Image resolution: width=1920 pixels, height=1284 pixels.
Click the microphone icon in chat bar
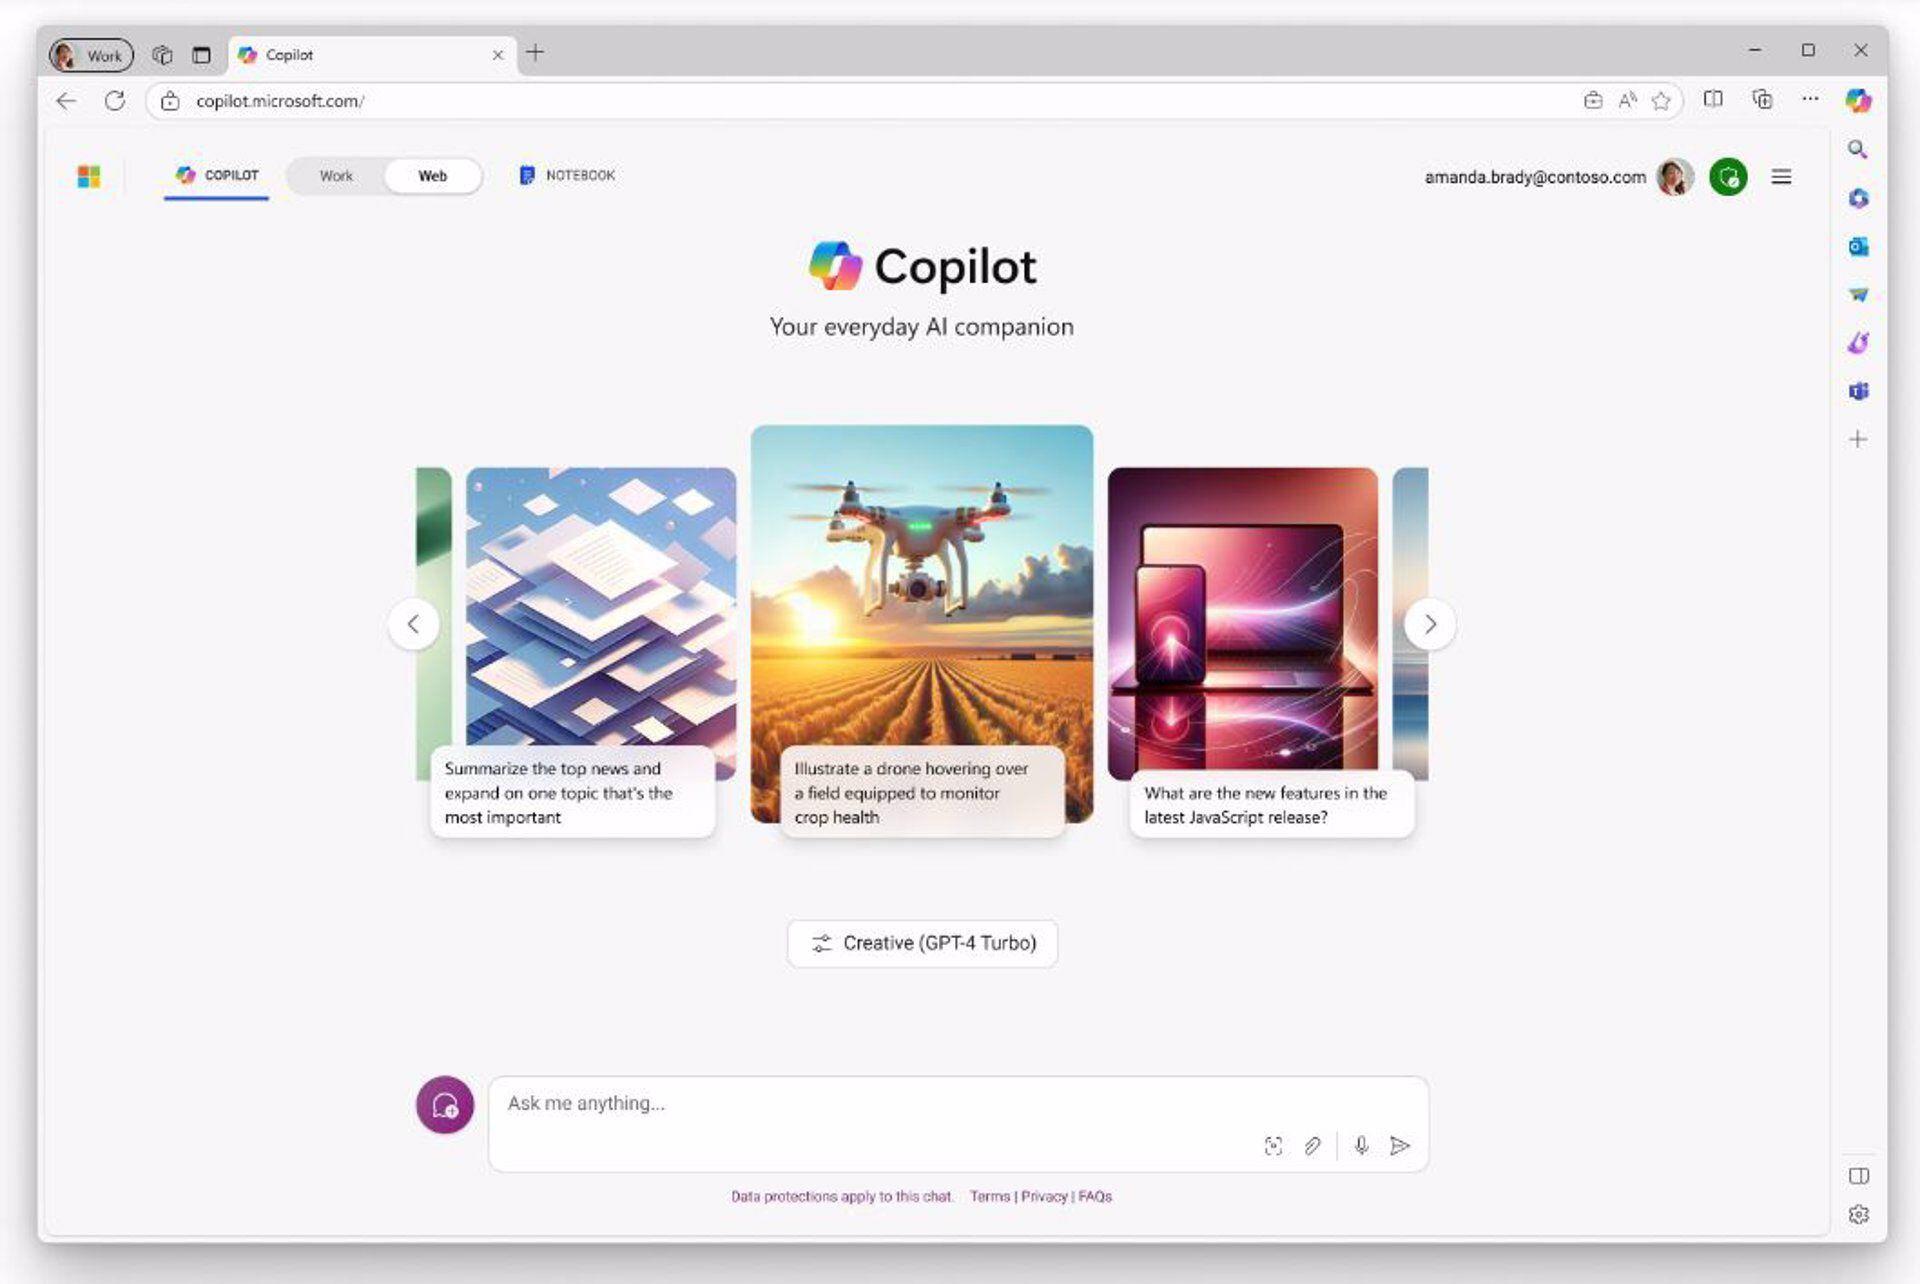pos(1358,1144)
